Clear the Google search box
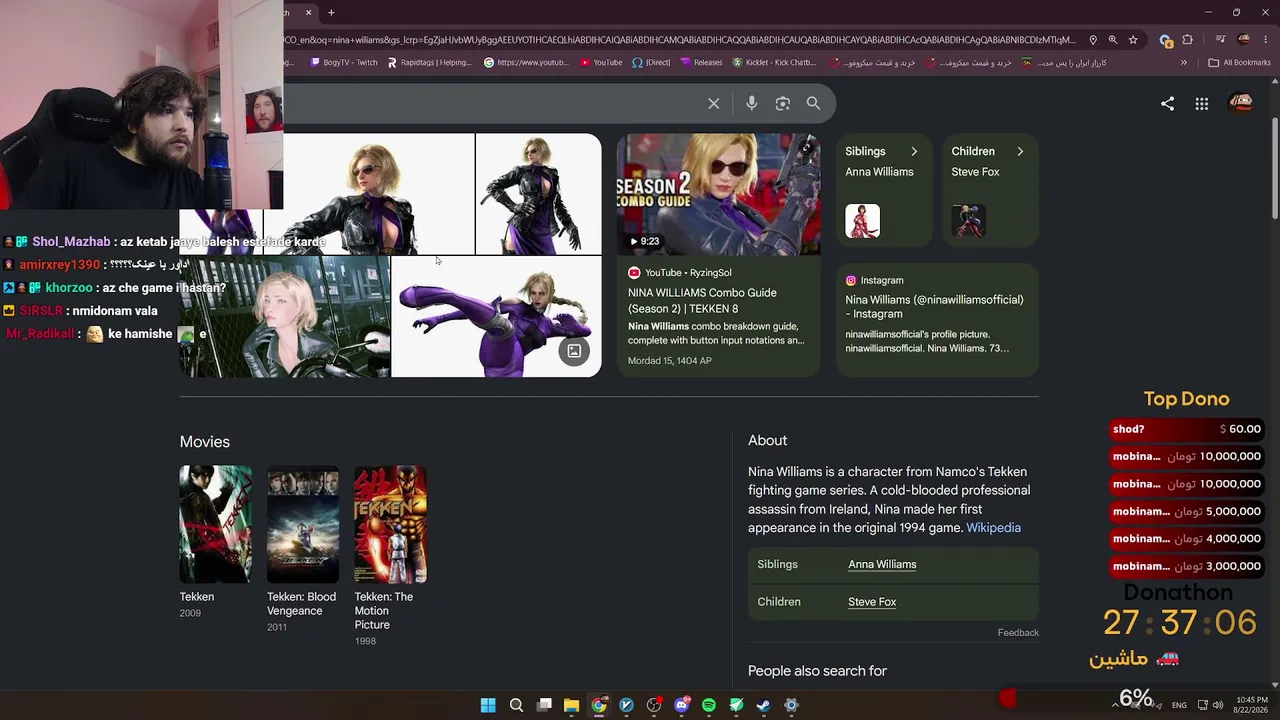 point(713,103)
